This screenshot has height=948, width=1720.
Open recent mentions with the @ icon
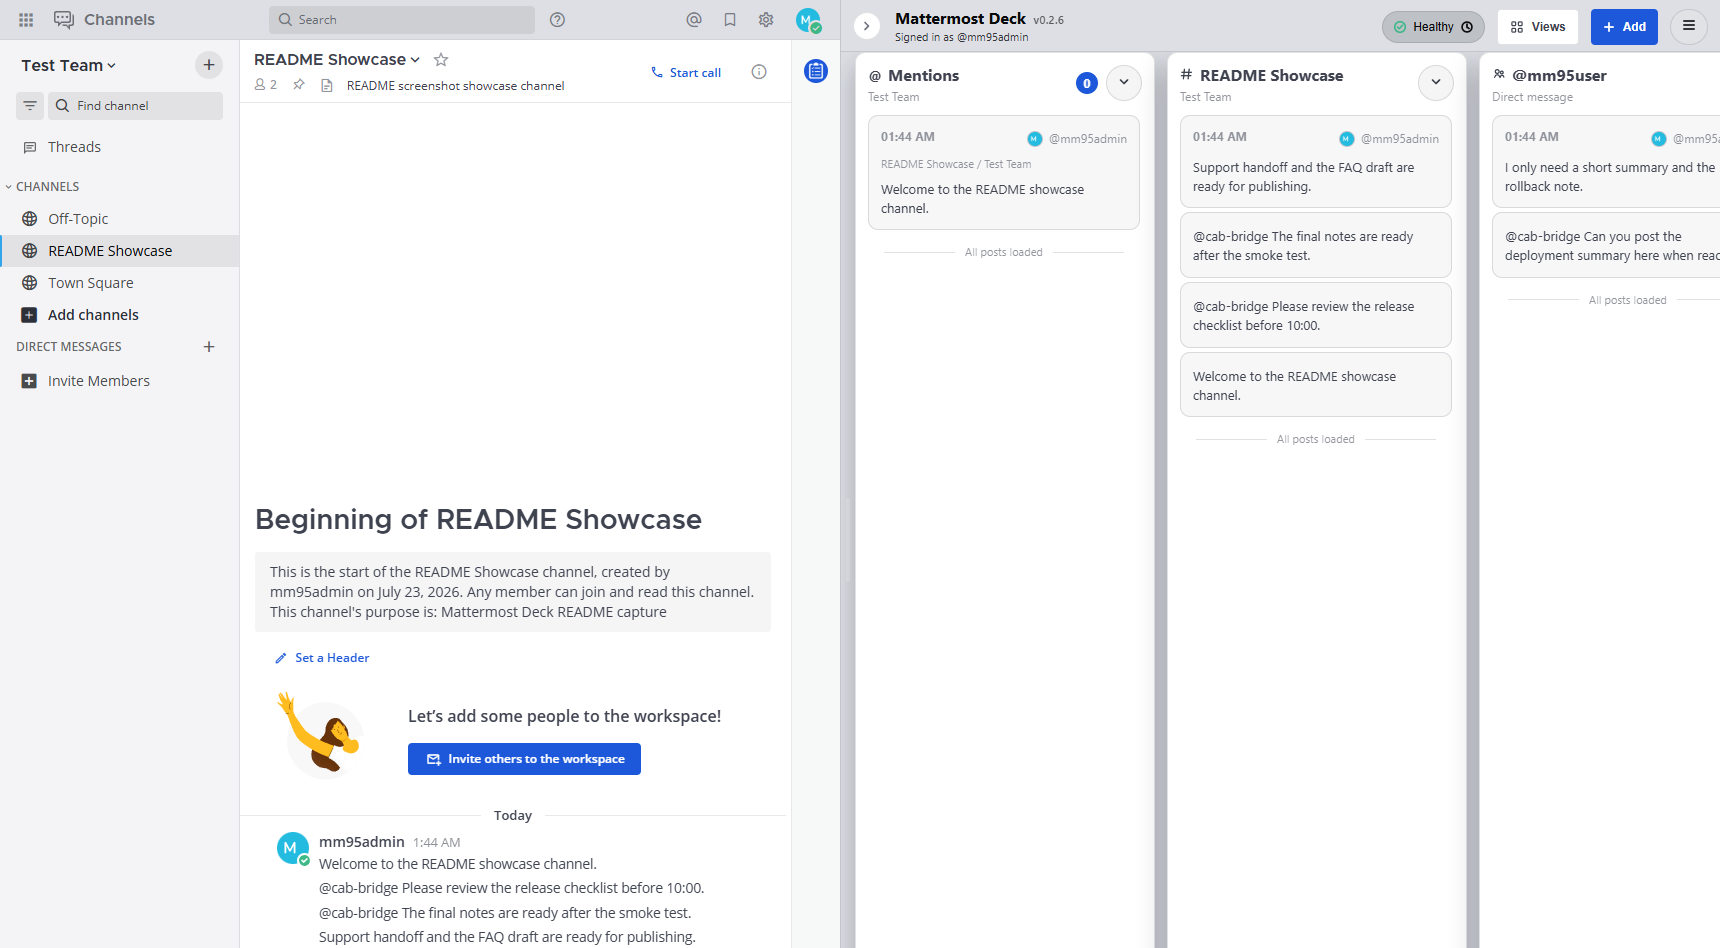694,20
